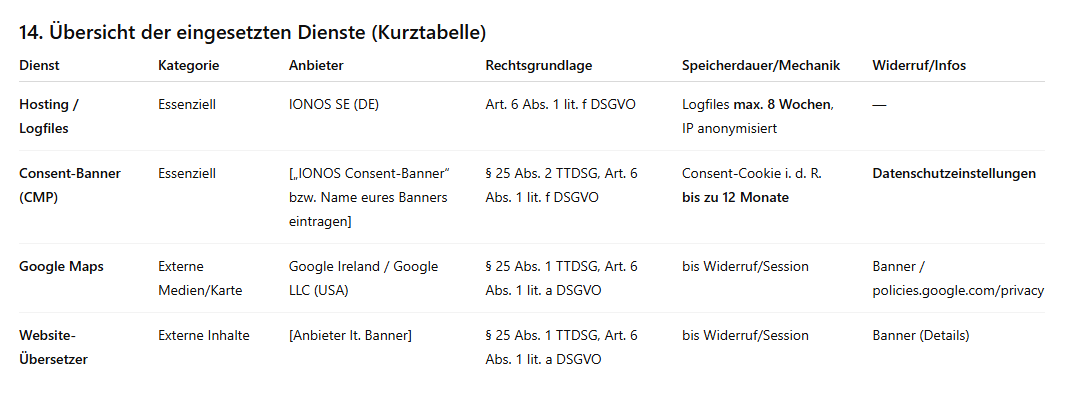Screen dimensions: 1070x407
Task: Click the "Anbieter" column header
Action: (x=316, y=66)
